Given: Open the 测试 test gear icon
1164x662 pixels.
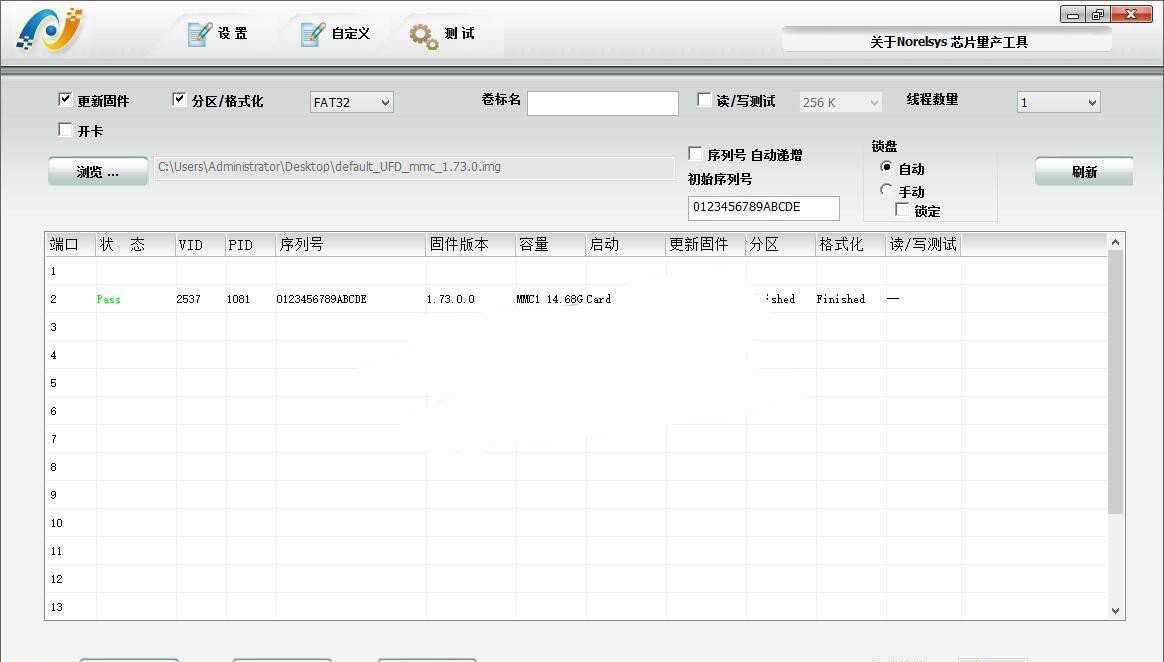Looking at the screenshot, I should [424, 35].
